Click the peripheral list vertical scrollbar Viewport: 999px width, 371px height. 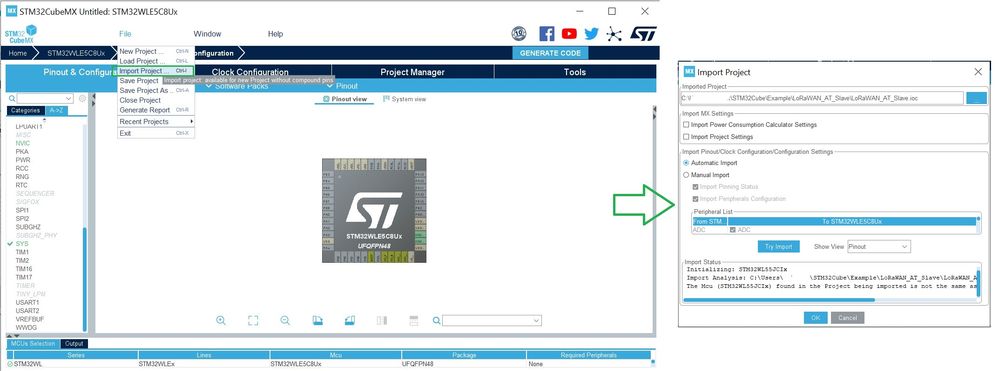coord(85,278)
